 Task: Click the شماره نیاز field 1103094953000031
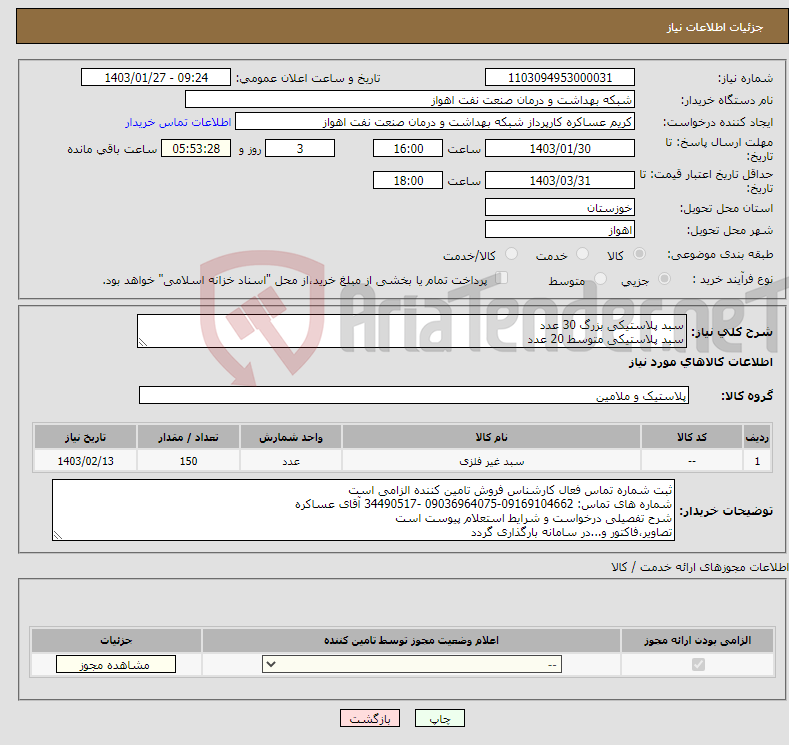560,77
